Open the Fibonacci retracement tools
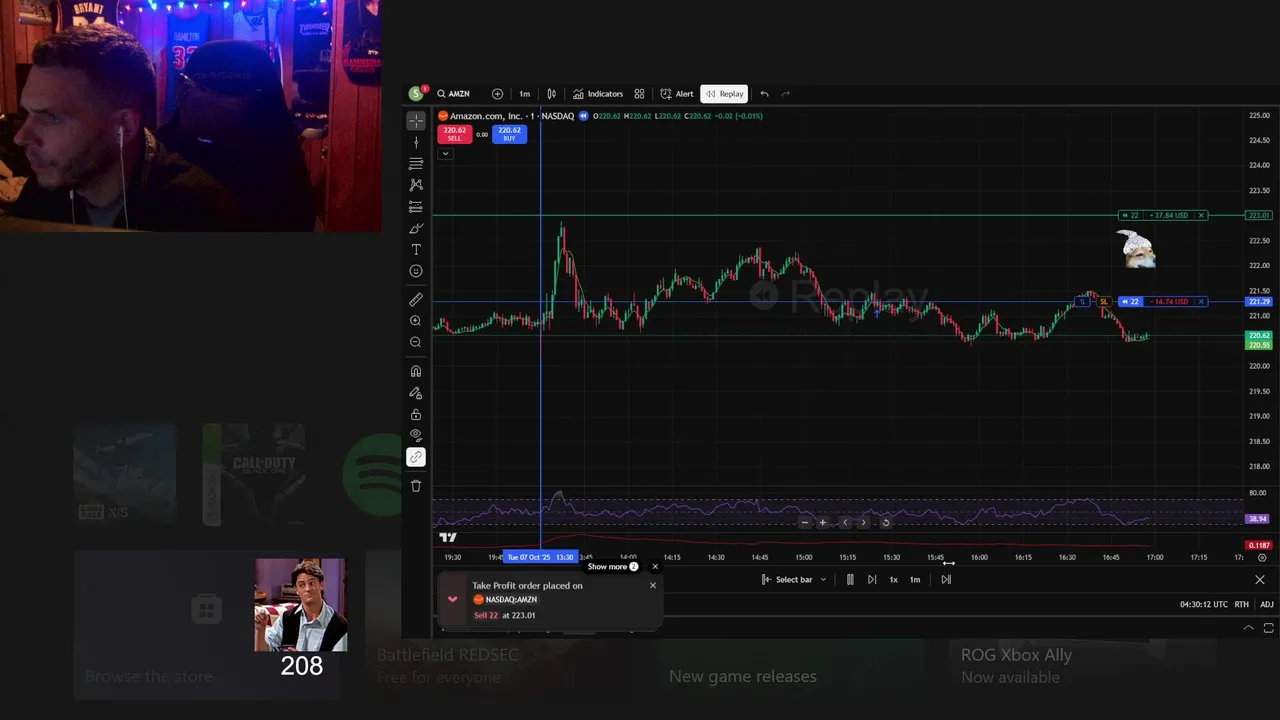The height and width of the screenshot is (720, 1280). [416, 163]
